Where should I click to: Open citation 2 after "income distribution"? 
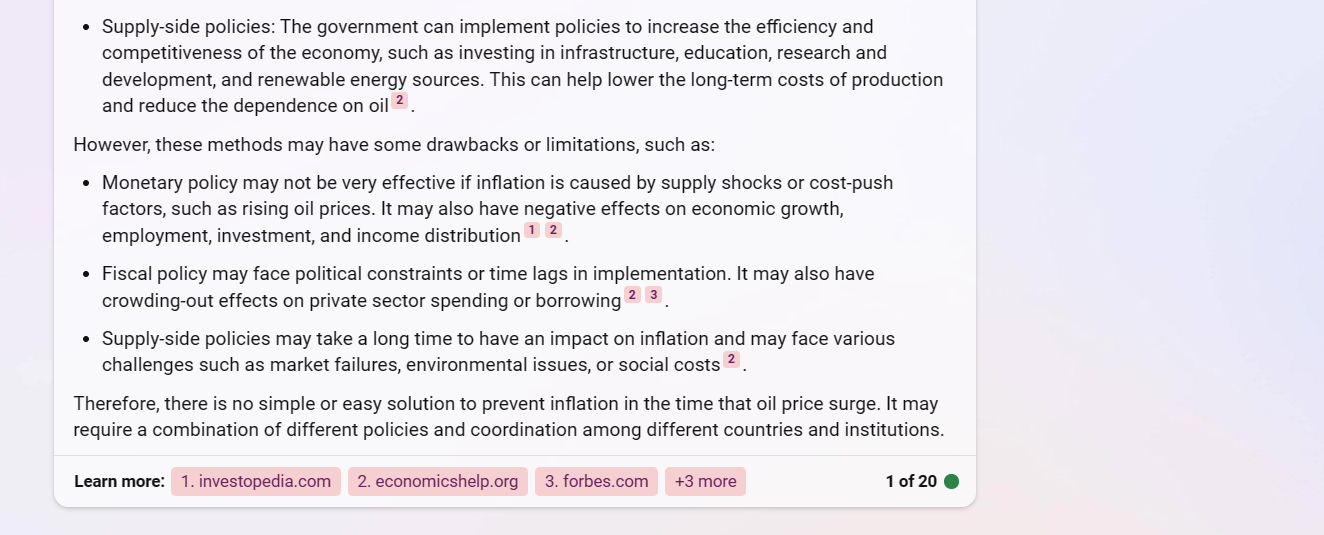(554, 230)
